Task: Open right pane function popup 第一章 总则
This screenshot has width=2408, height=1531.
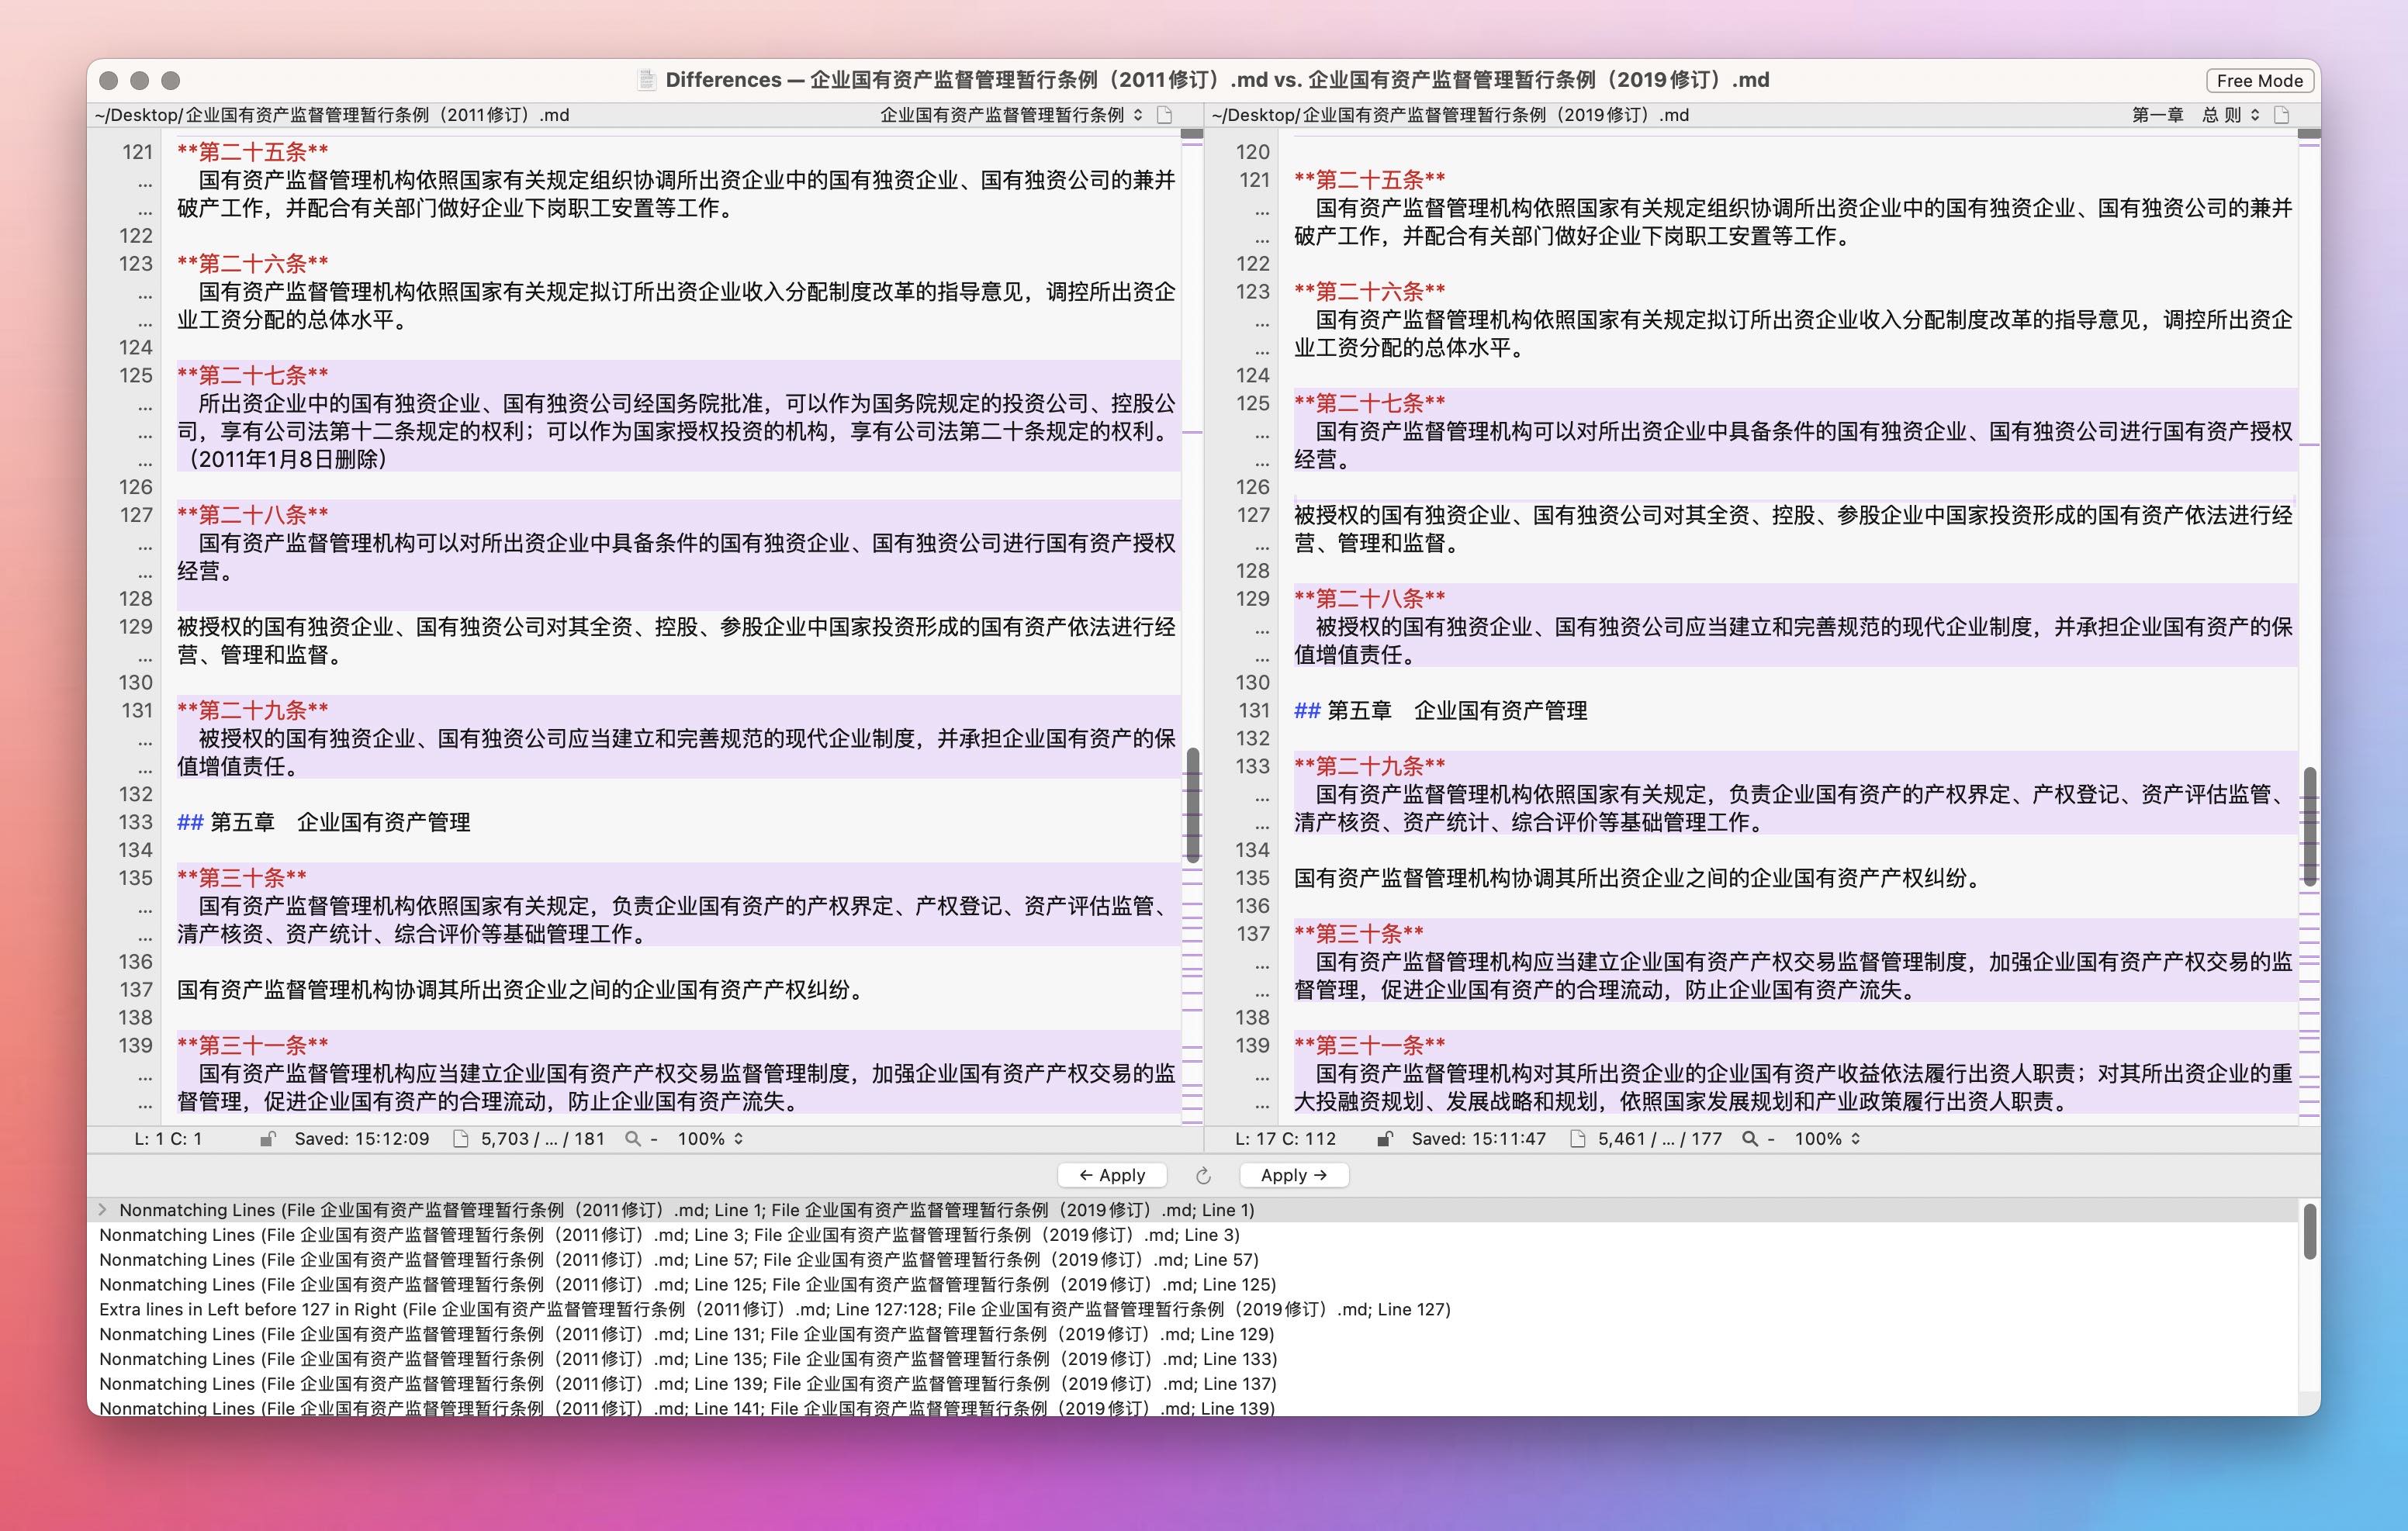Action: (2195, 115)
